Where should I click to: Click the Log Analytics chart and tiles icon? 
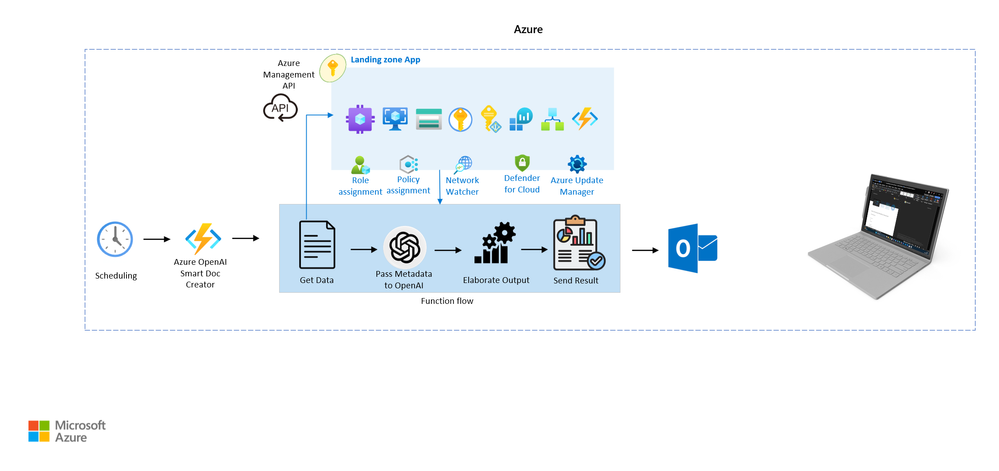[x=521, y=119]
